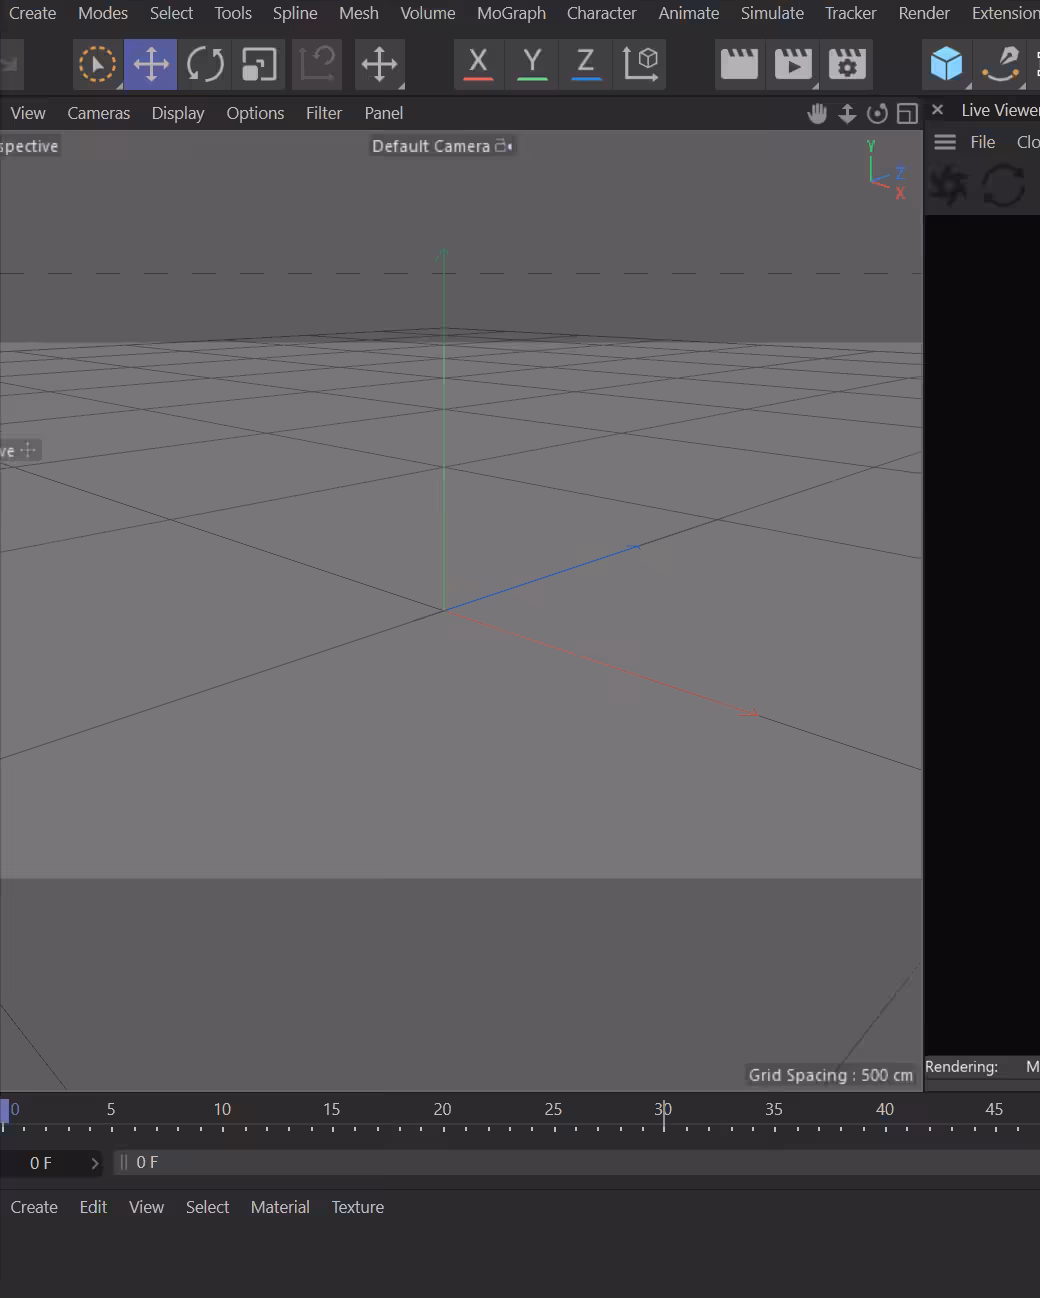Choose the Rotate tool
Viewport: 1040px width, 1298px height.
205,65
